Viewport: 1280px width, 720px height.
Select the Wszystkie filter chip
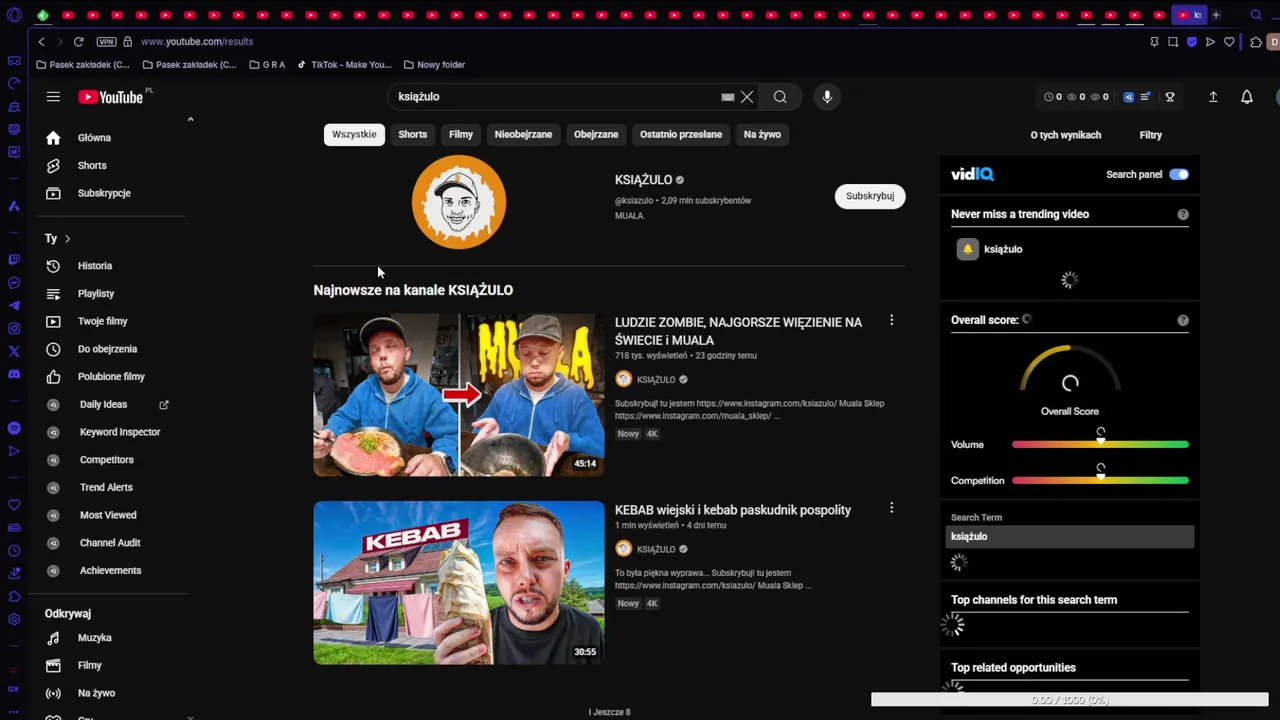pyautogui.click(x=354, y=134)
